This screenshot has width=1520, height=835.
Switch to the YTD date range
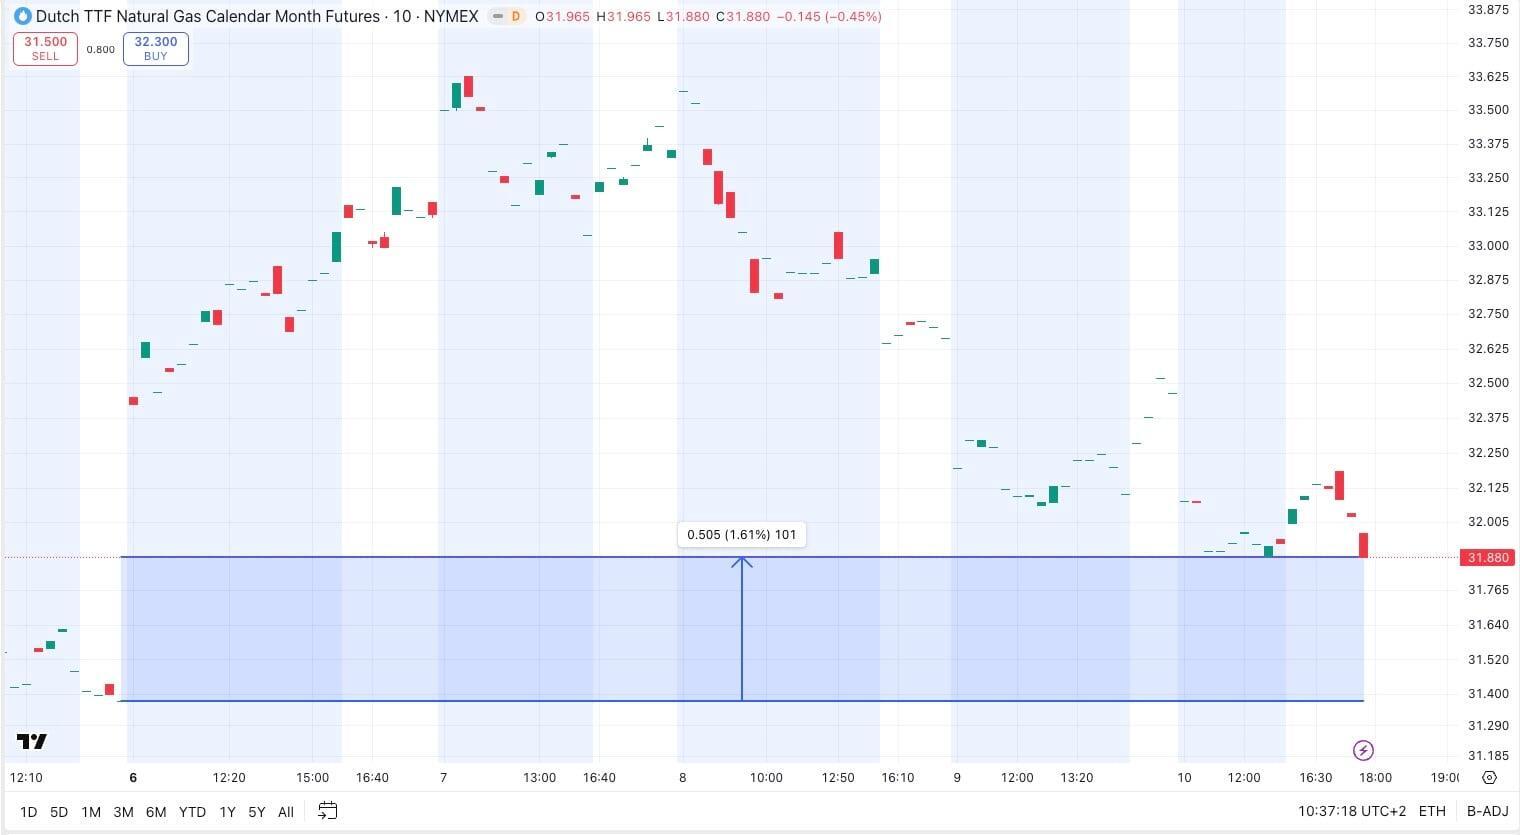pyautogui.click(x=192, y=812)
